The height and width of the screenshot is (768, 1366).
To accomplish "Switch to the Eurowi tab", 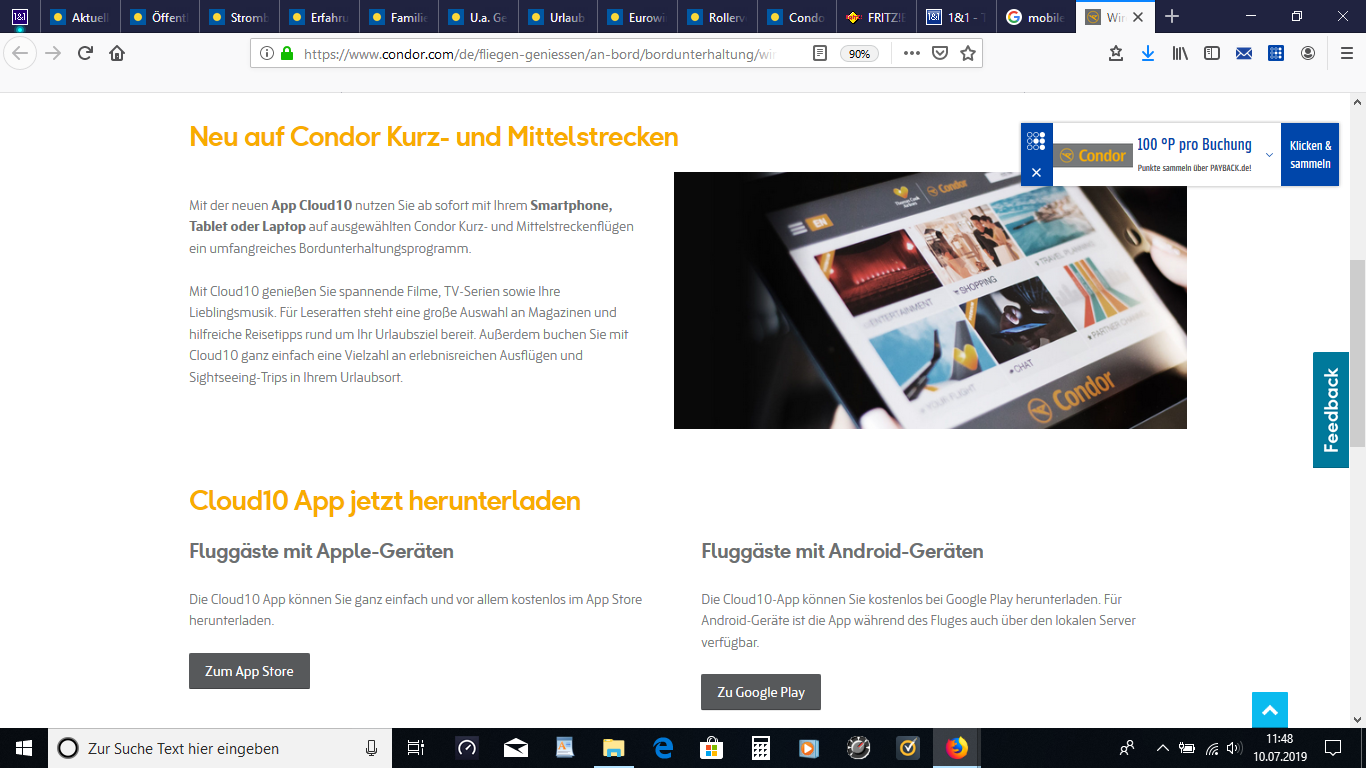I will (x=637, y=17).
